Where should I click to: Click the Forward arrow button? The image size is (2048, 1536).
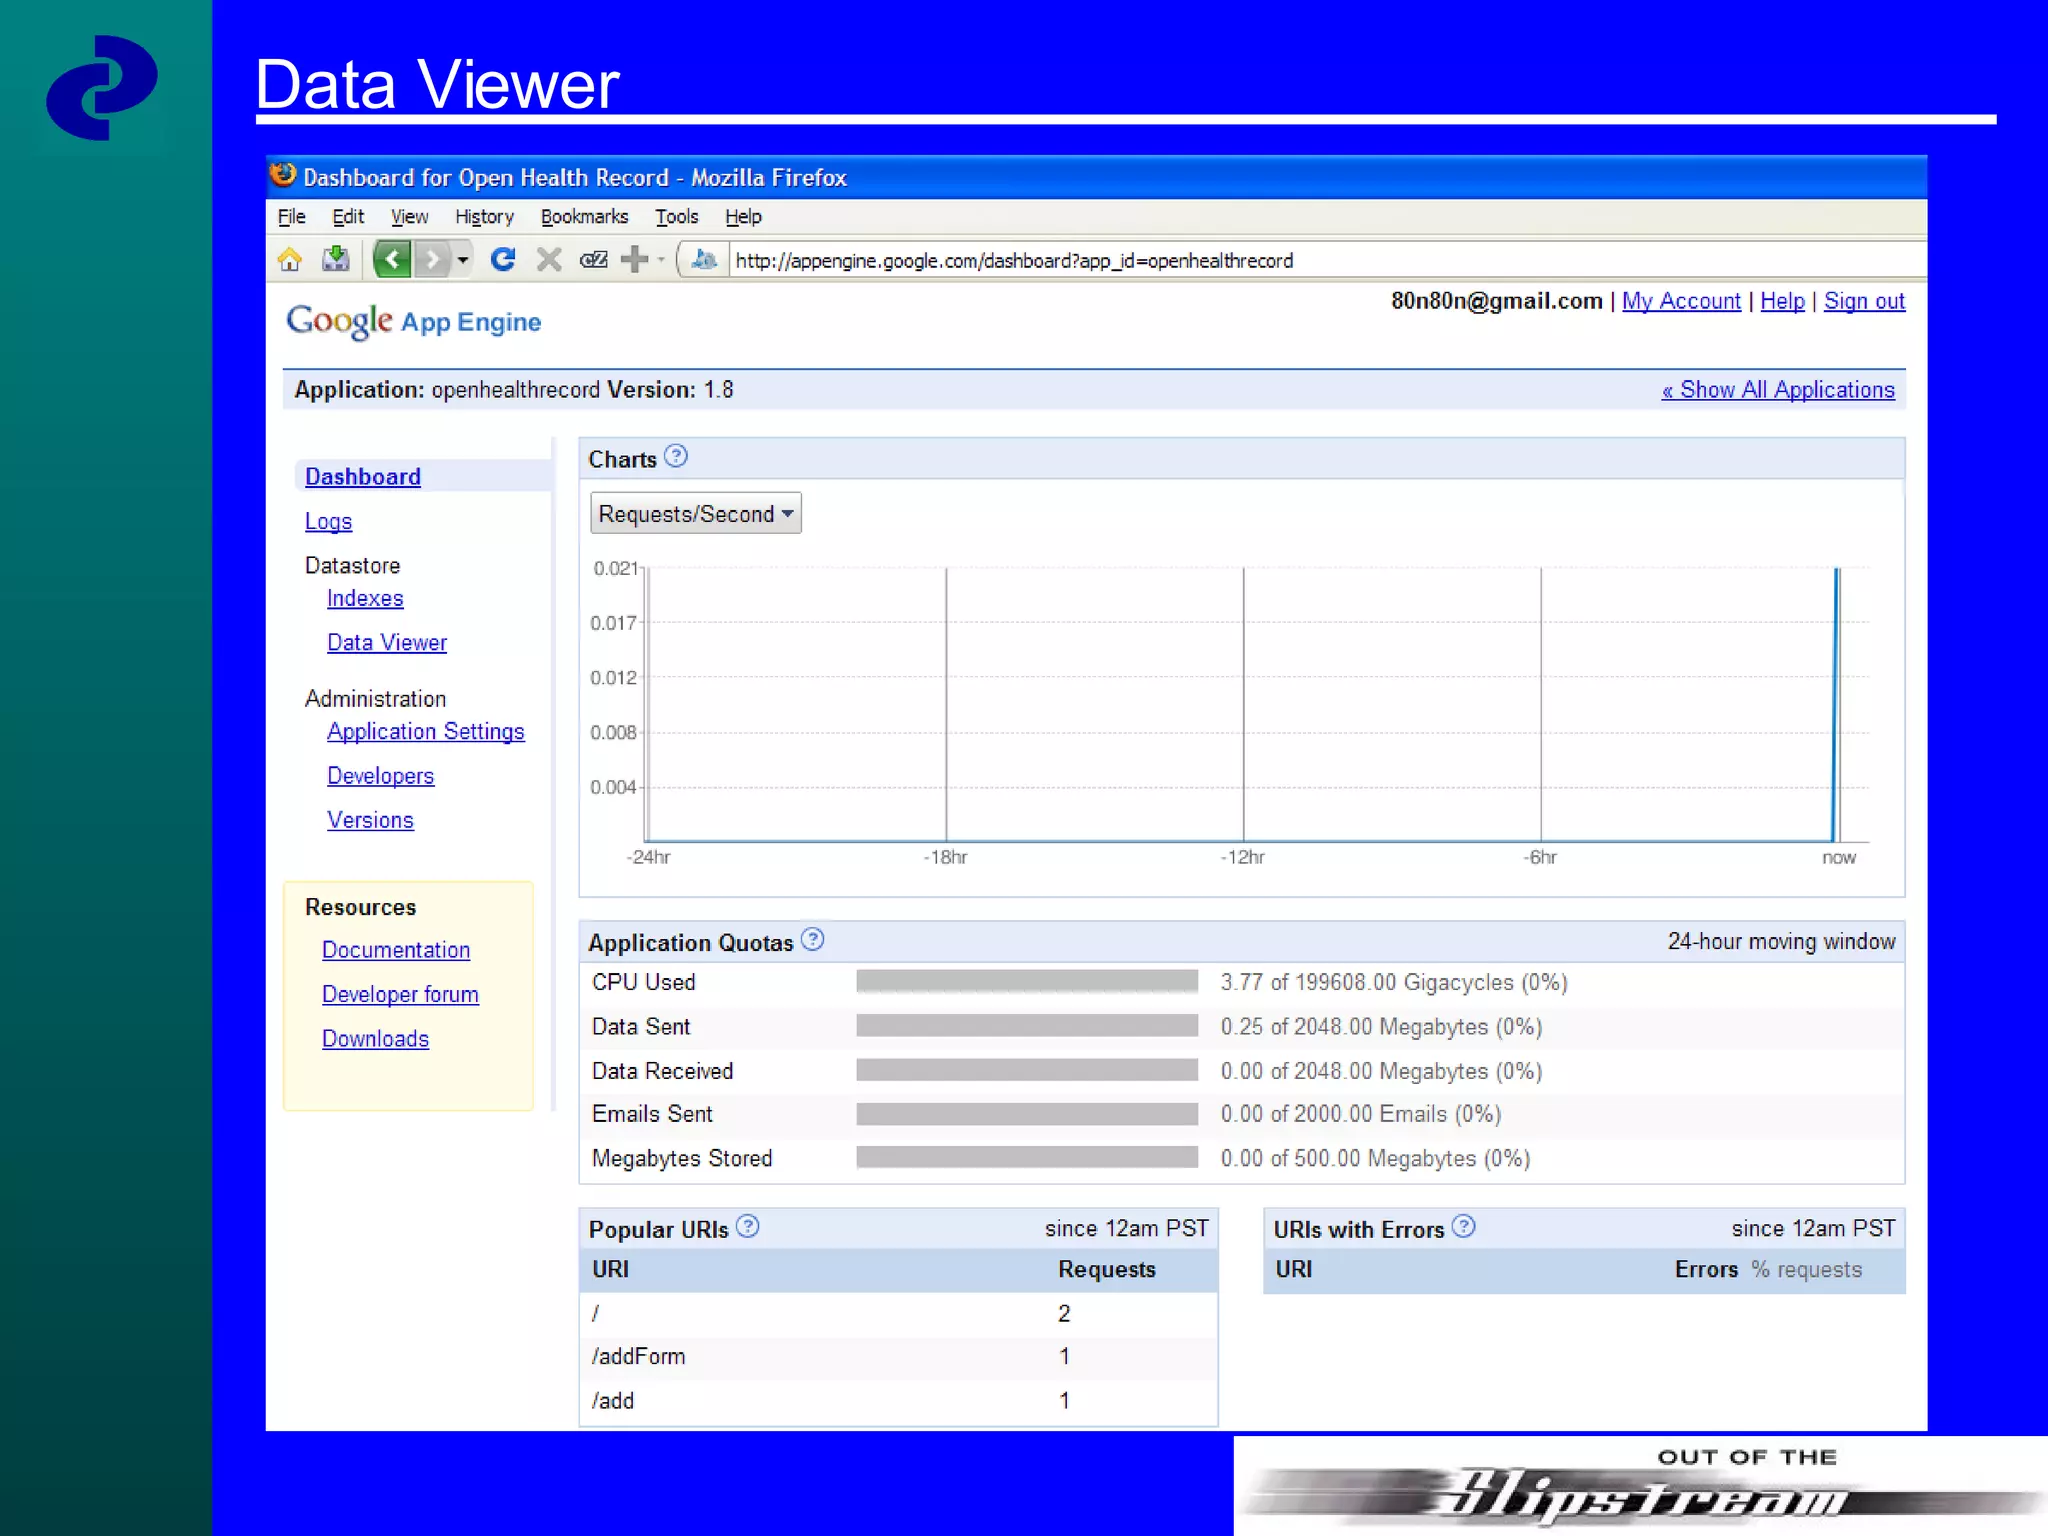click(432, 260)
